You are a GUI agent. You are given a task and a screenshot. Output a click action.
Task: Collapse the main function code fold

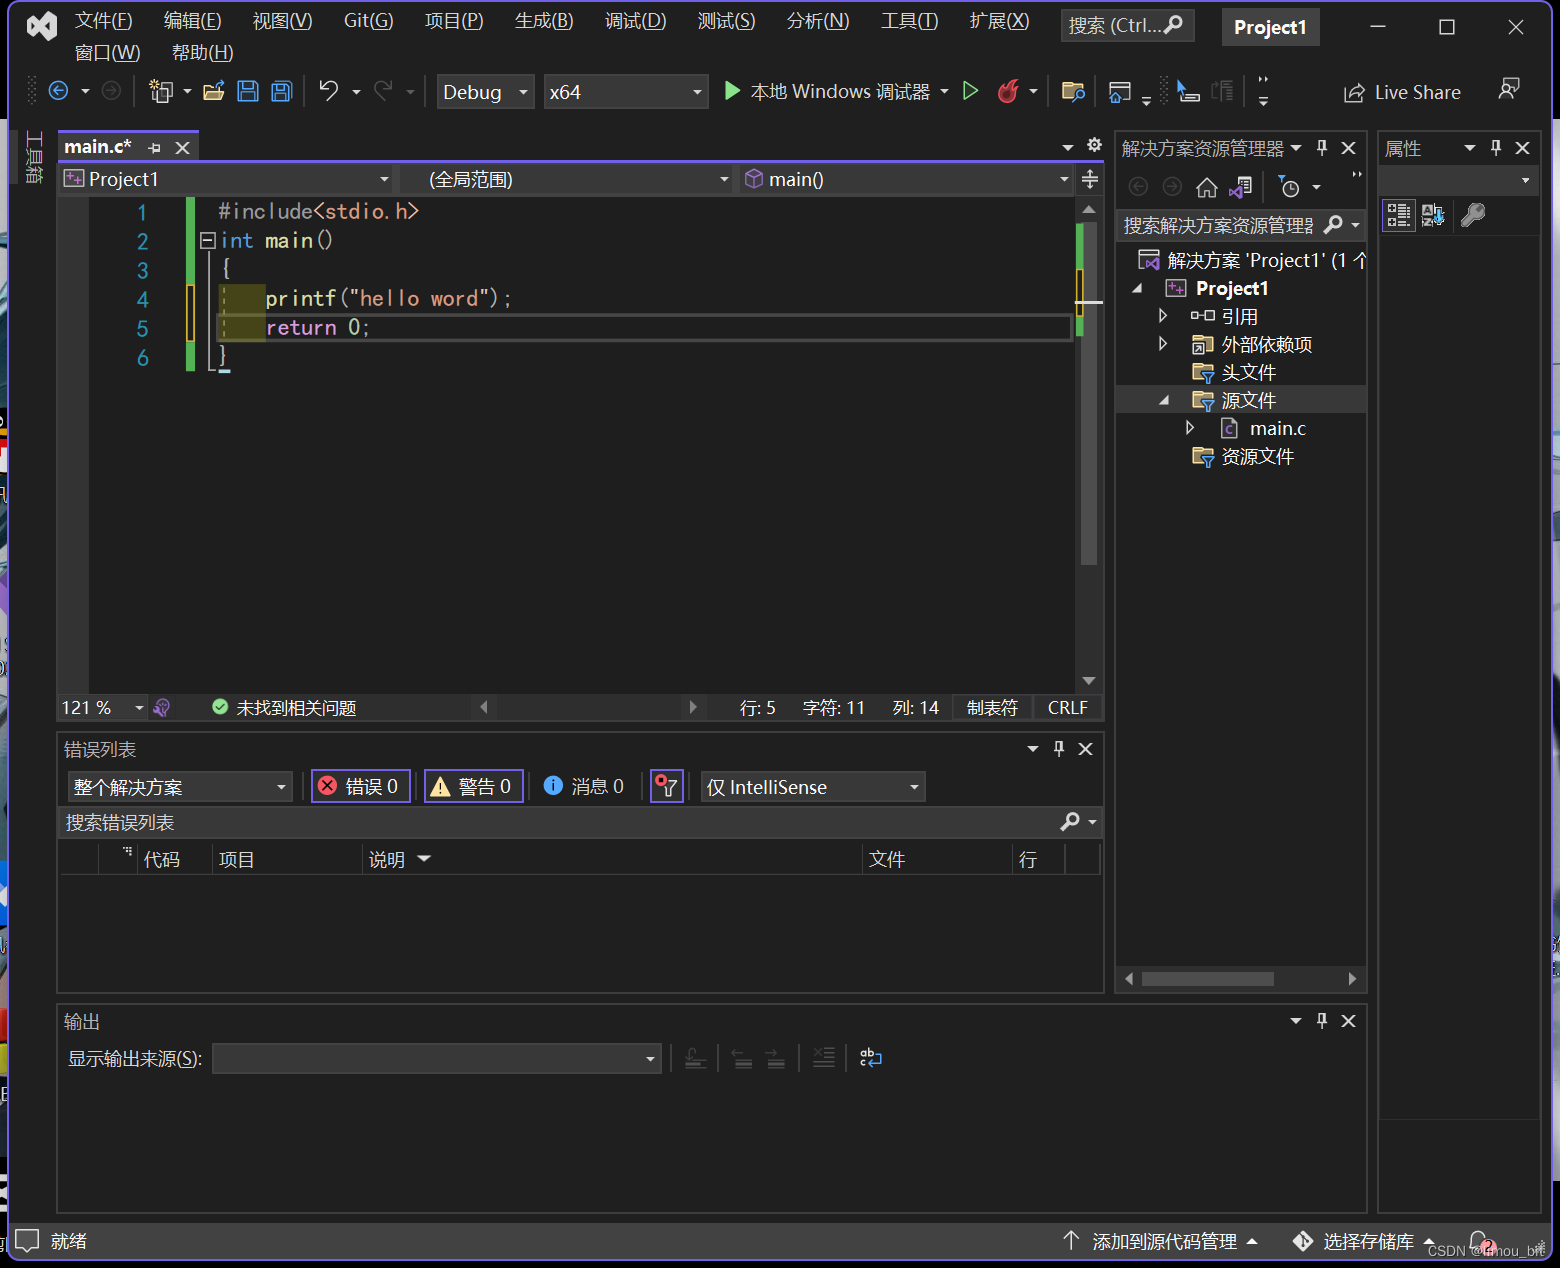point(208,240)
